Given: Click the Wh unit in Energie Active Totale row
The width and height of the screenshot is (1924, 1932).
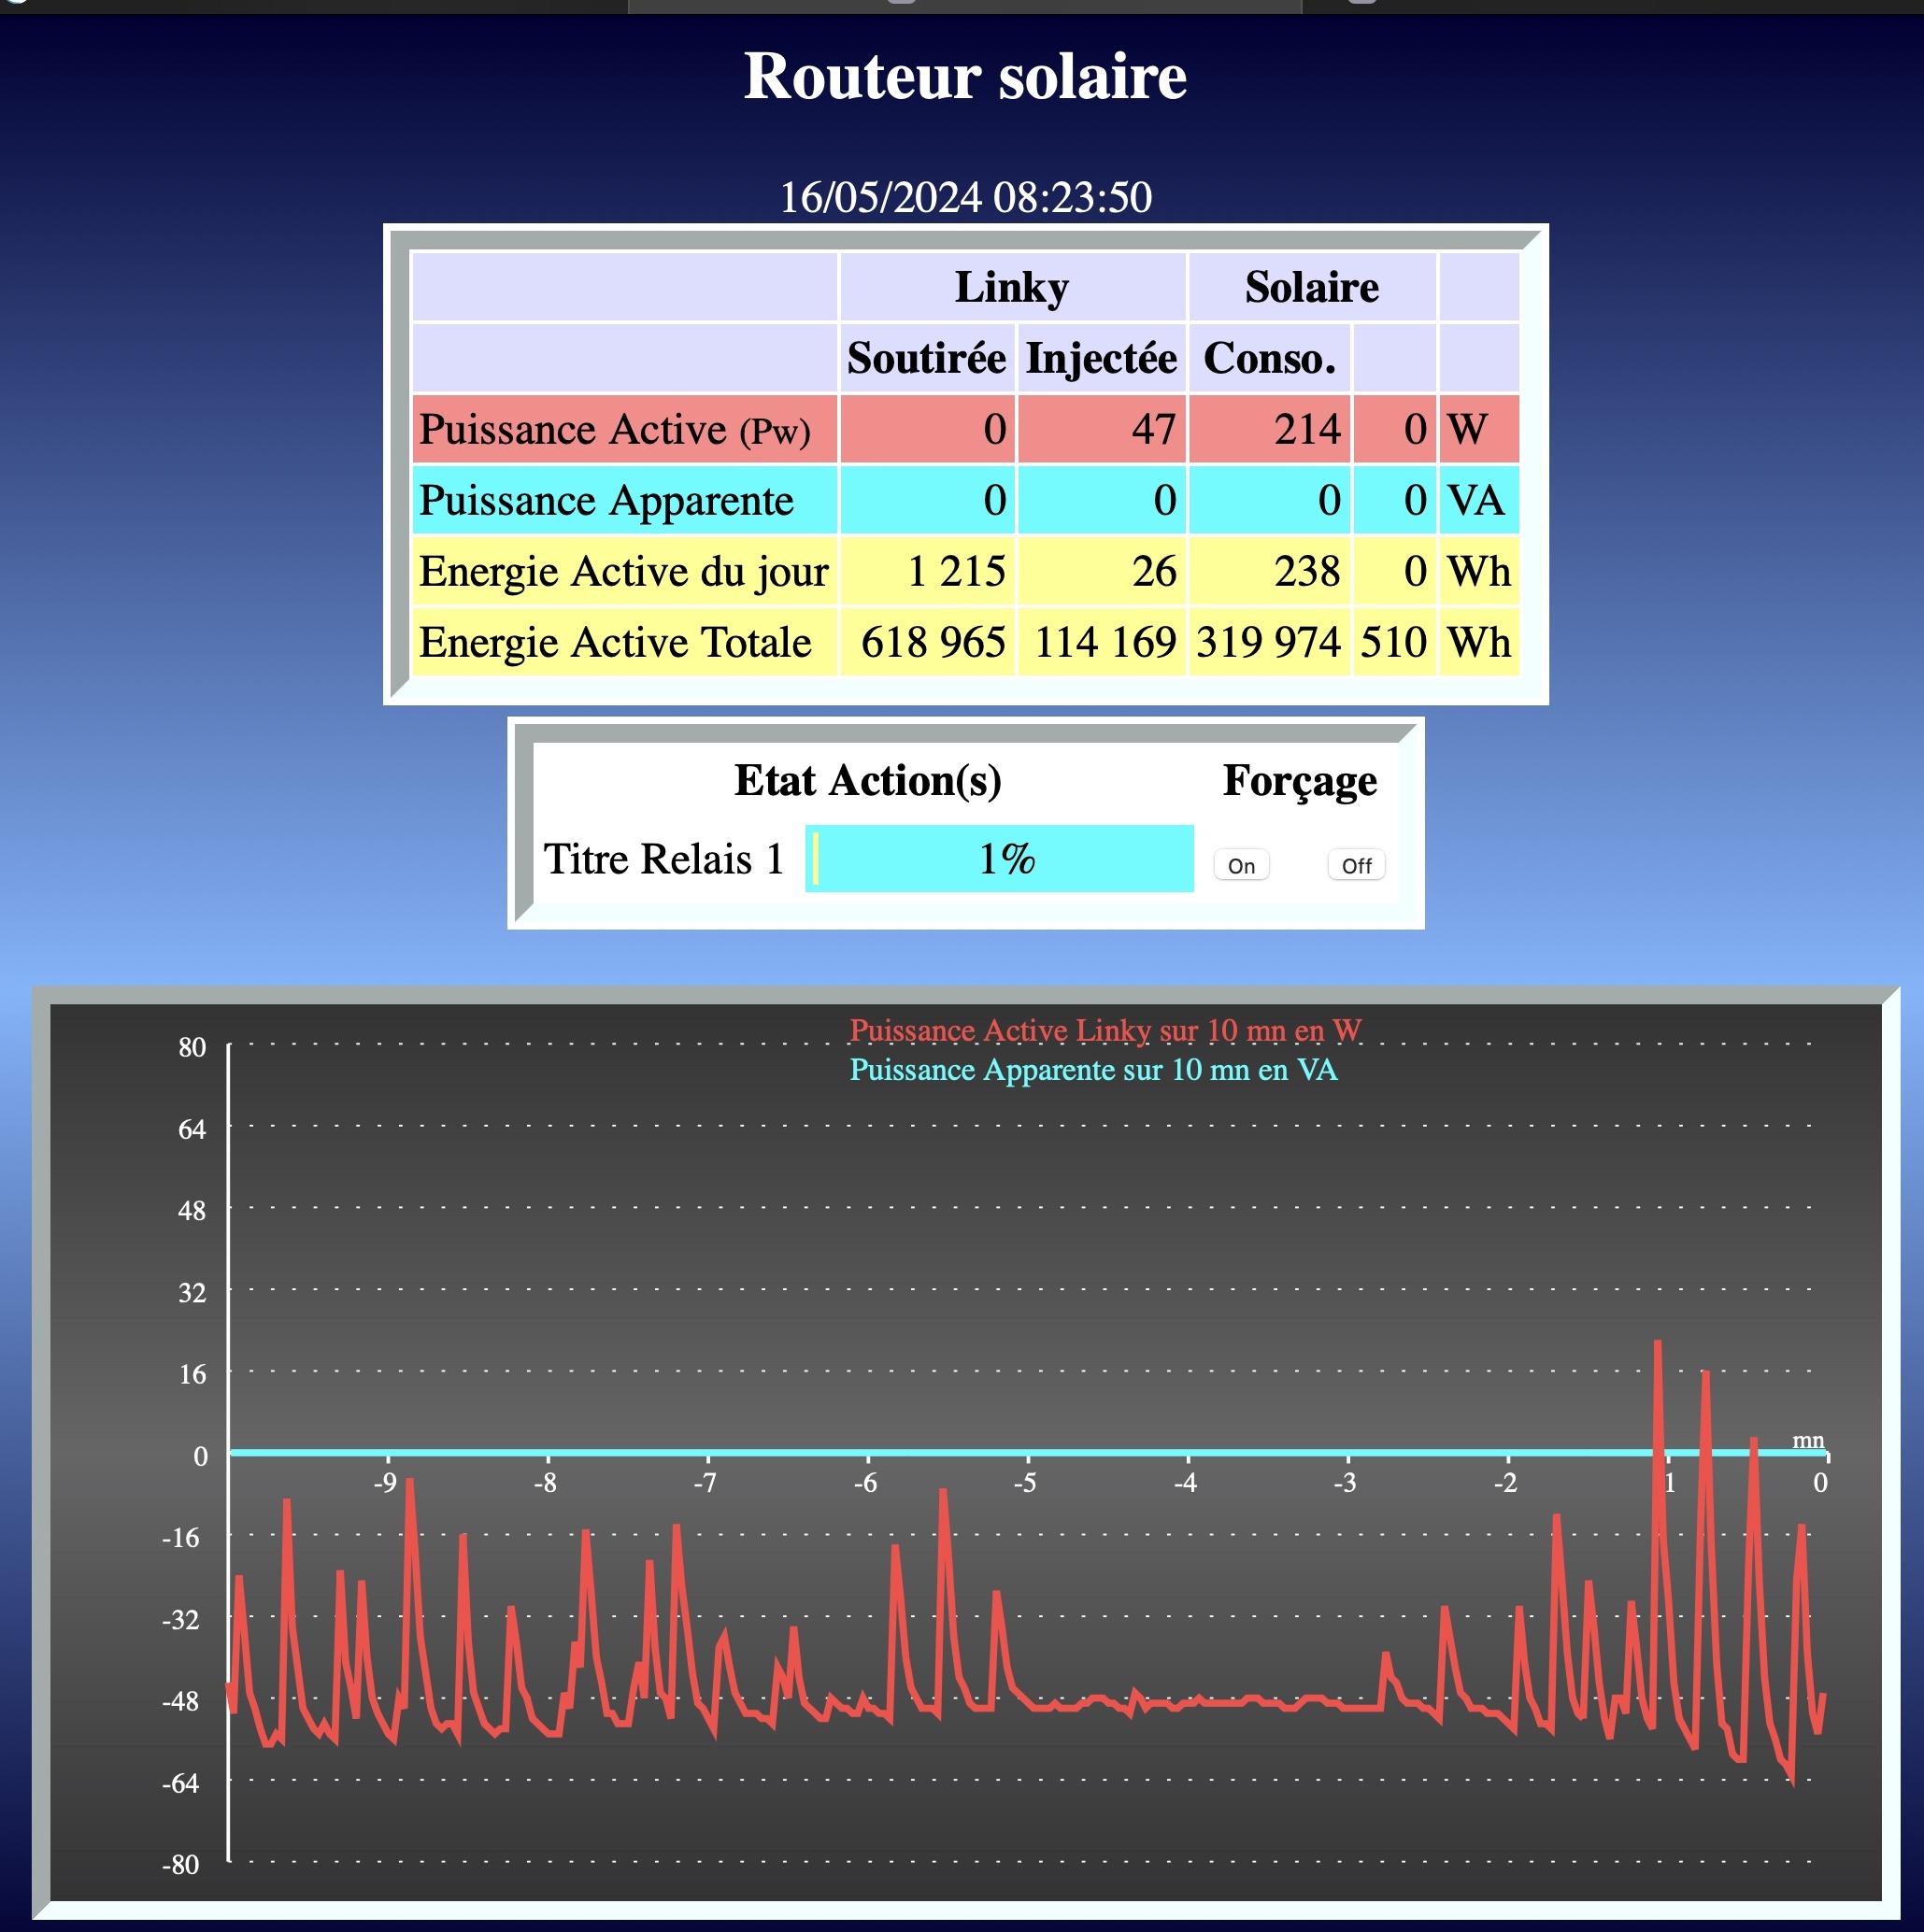Looking at the screenshot, I should pos(1479,642).
